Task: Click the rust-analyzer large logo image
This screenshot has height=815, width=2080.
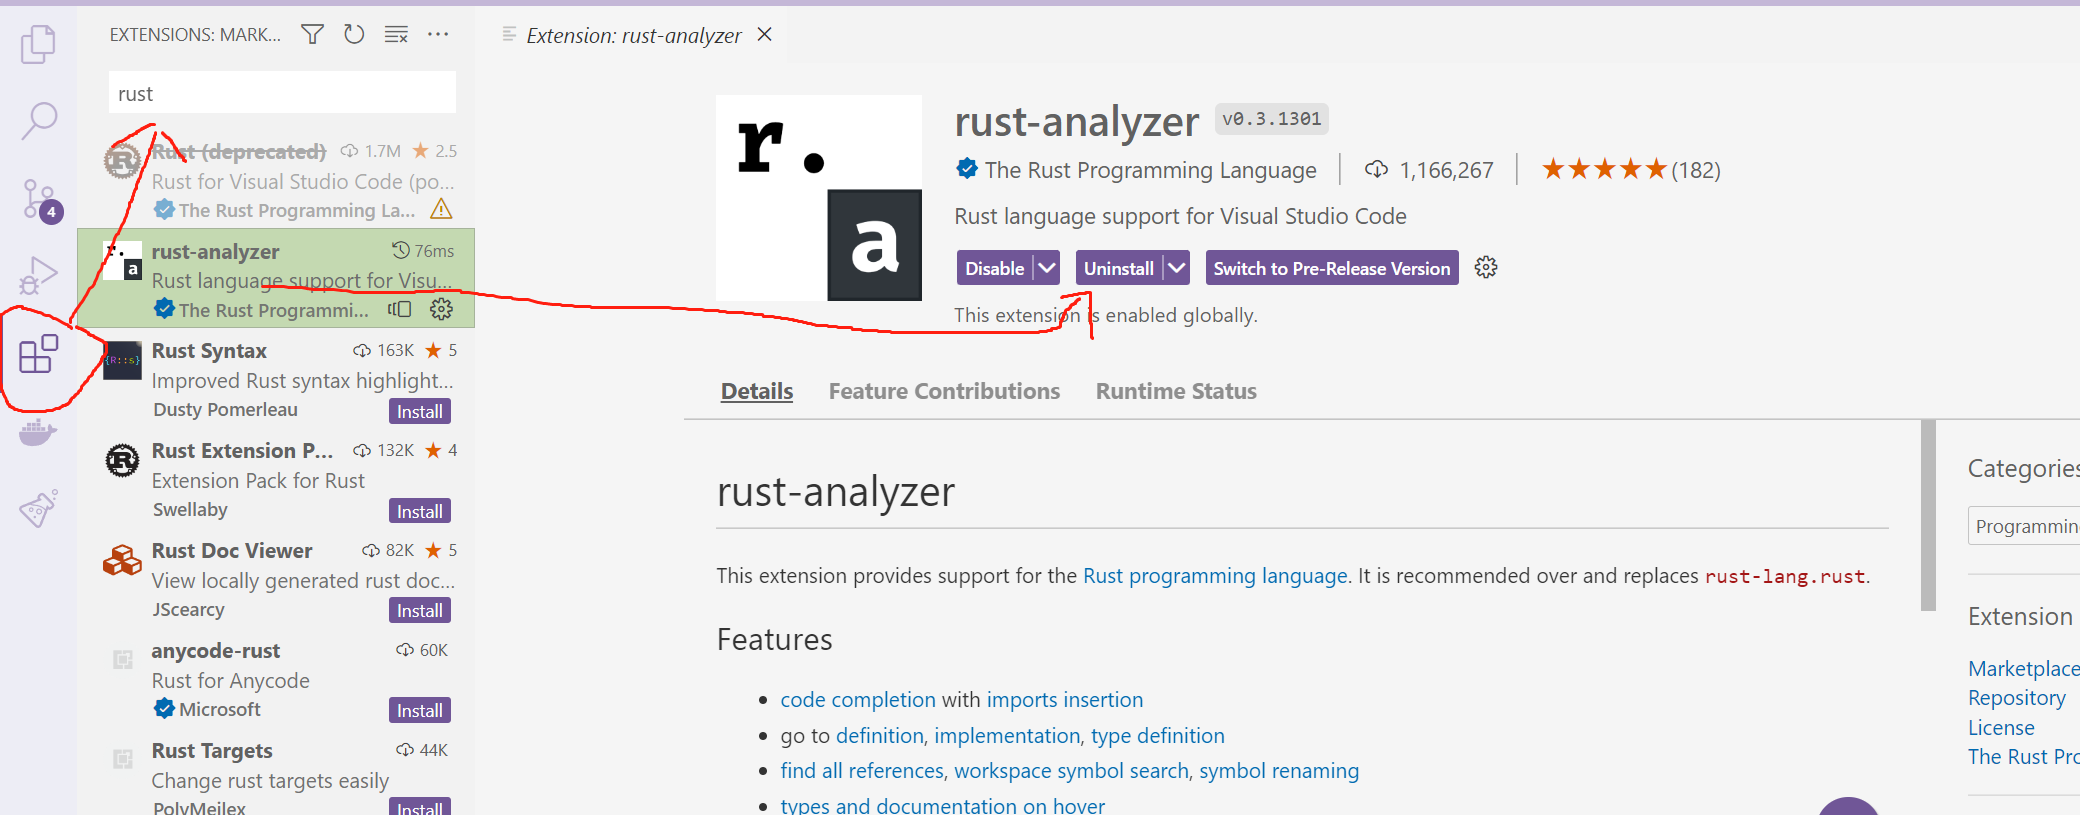Action: click(819, 198)
